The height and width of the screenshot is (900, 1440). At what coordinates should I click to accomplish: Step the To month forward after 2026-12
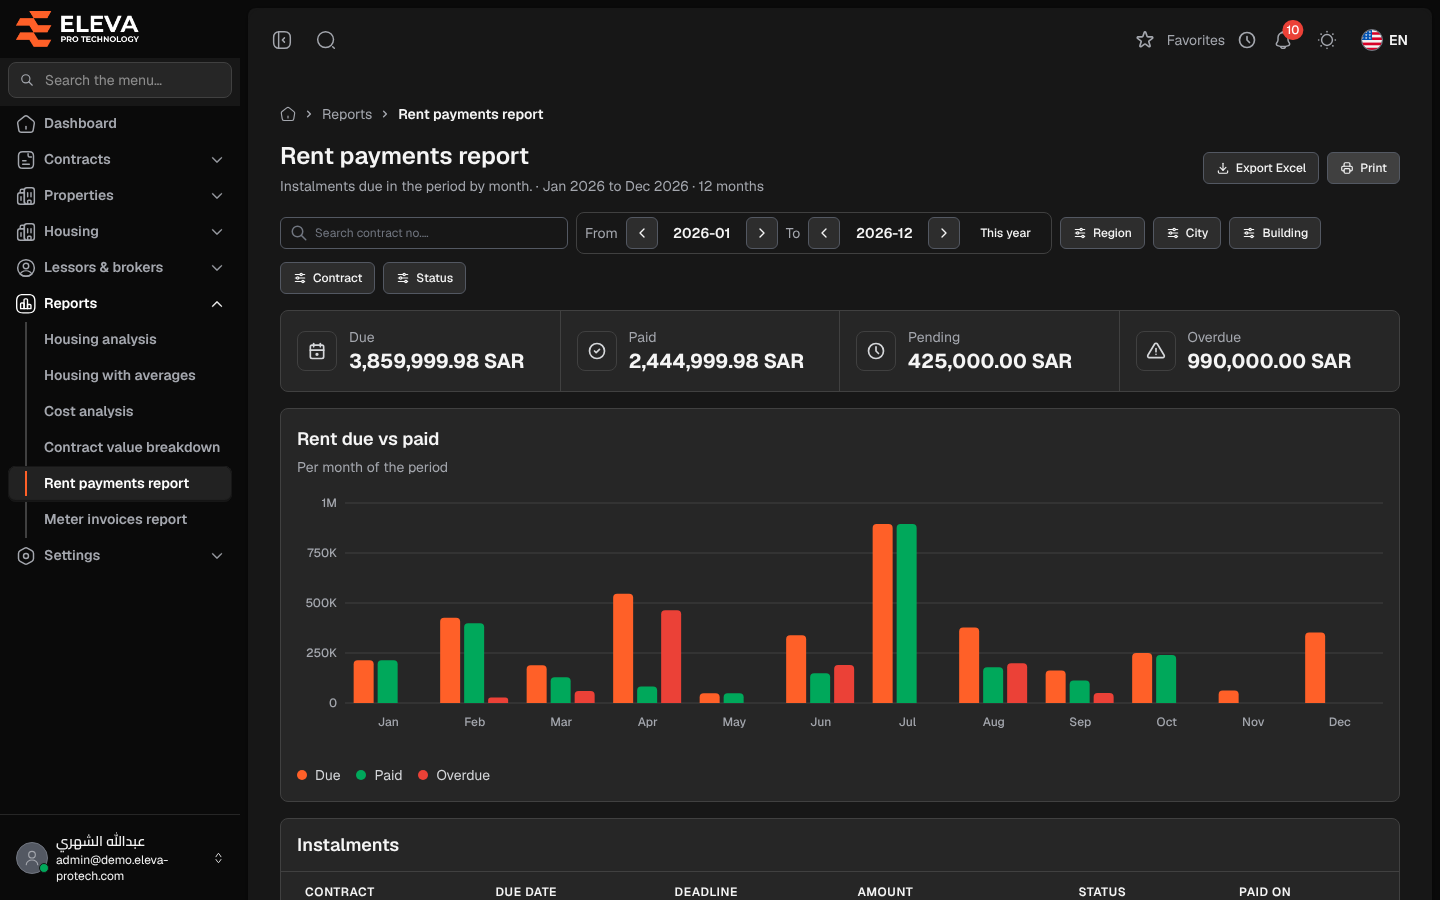click(x=944, y=233)
